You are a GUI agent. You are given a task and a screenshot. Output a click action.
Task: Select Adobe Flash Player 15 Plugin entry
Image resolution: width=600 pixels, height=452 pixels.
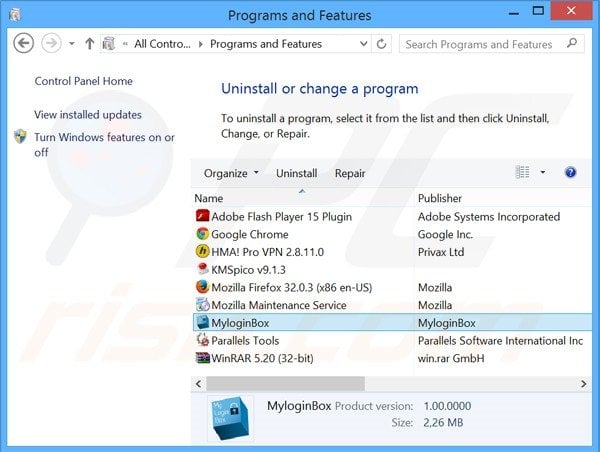click(282, 217)
